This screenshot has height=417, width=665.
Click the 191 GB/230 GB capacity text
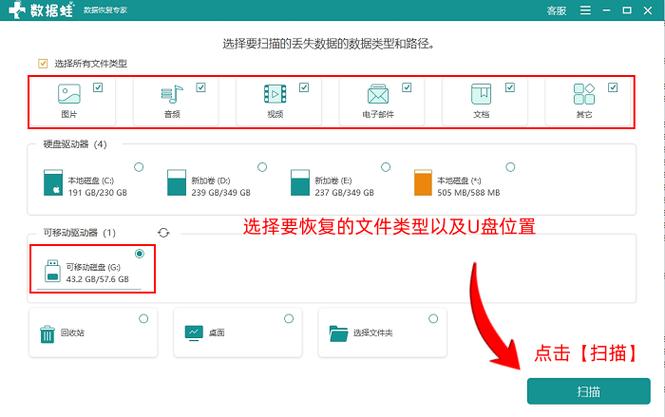(x=98, y=193)
